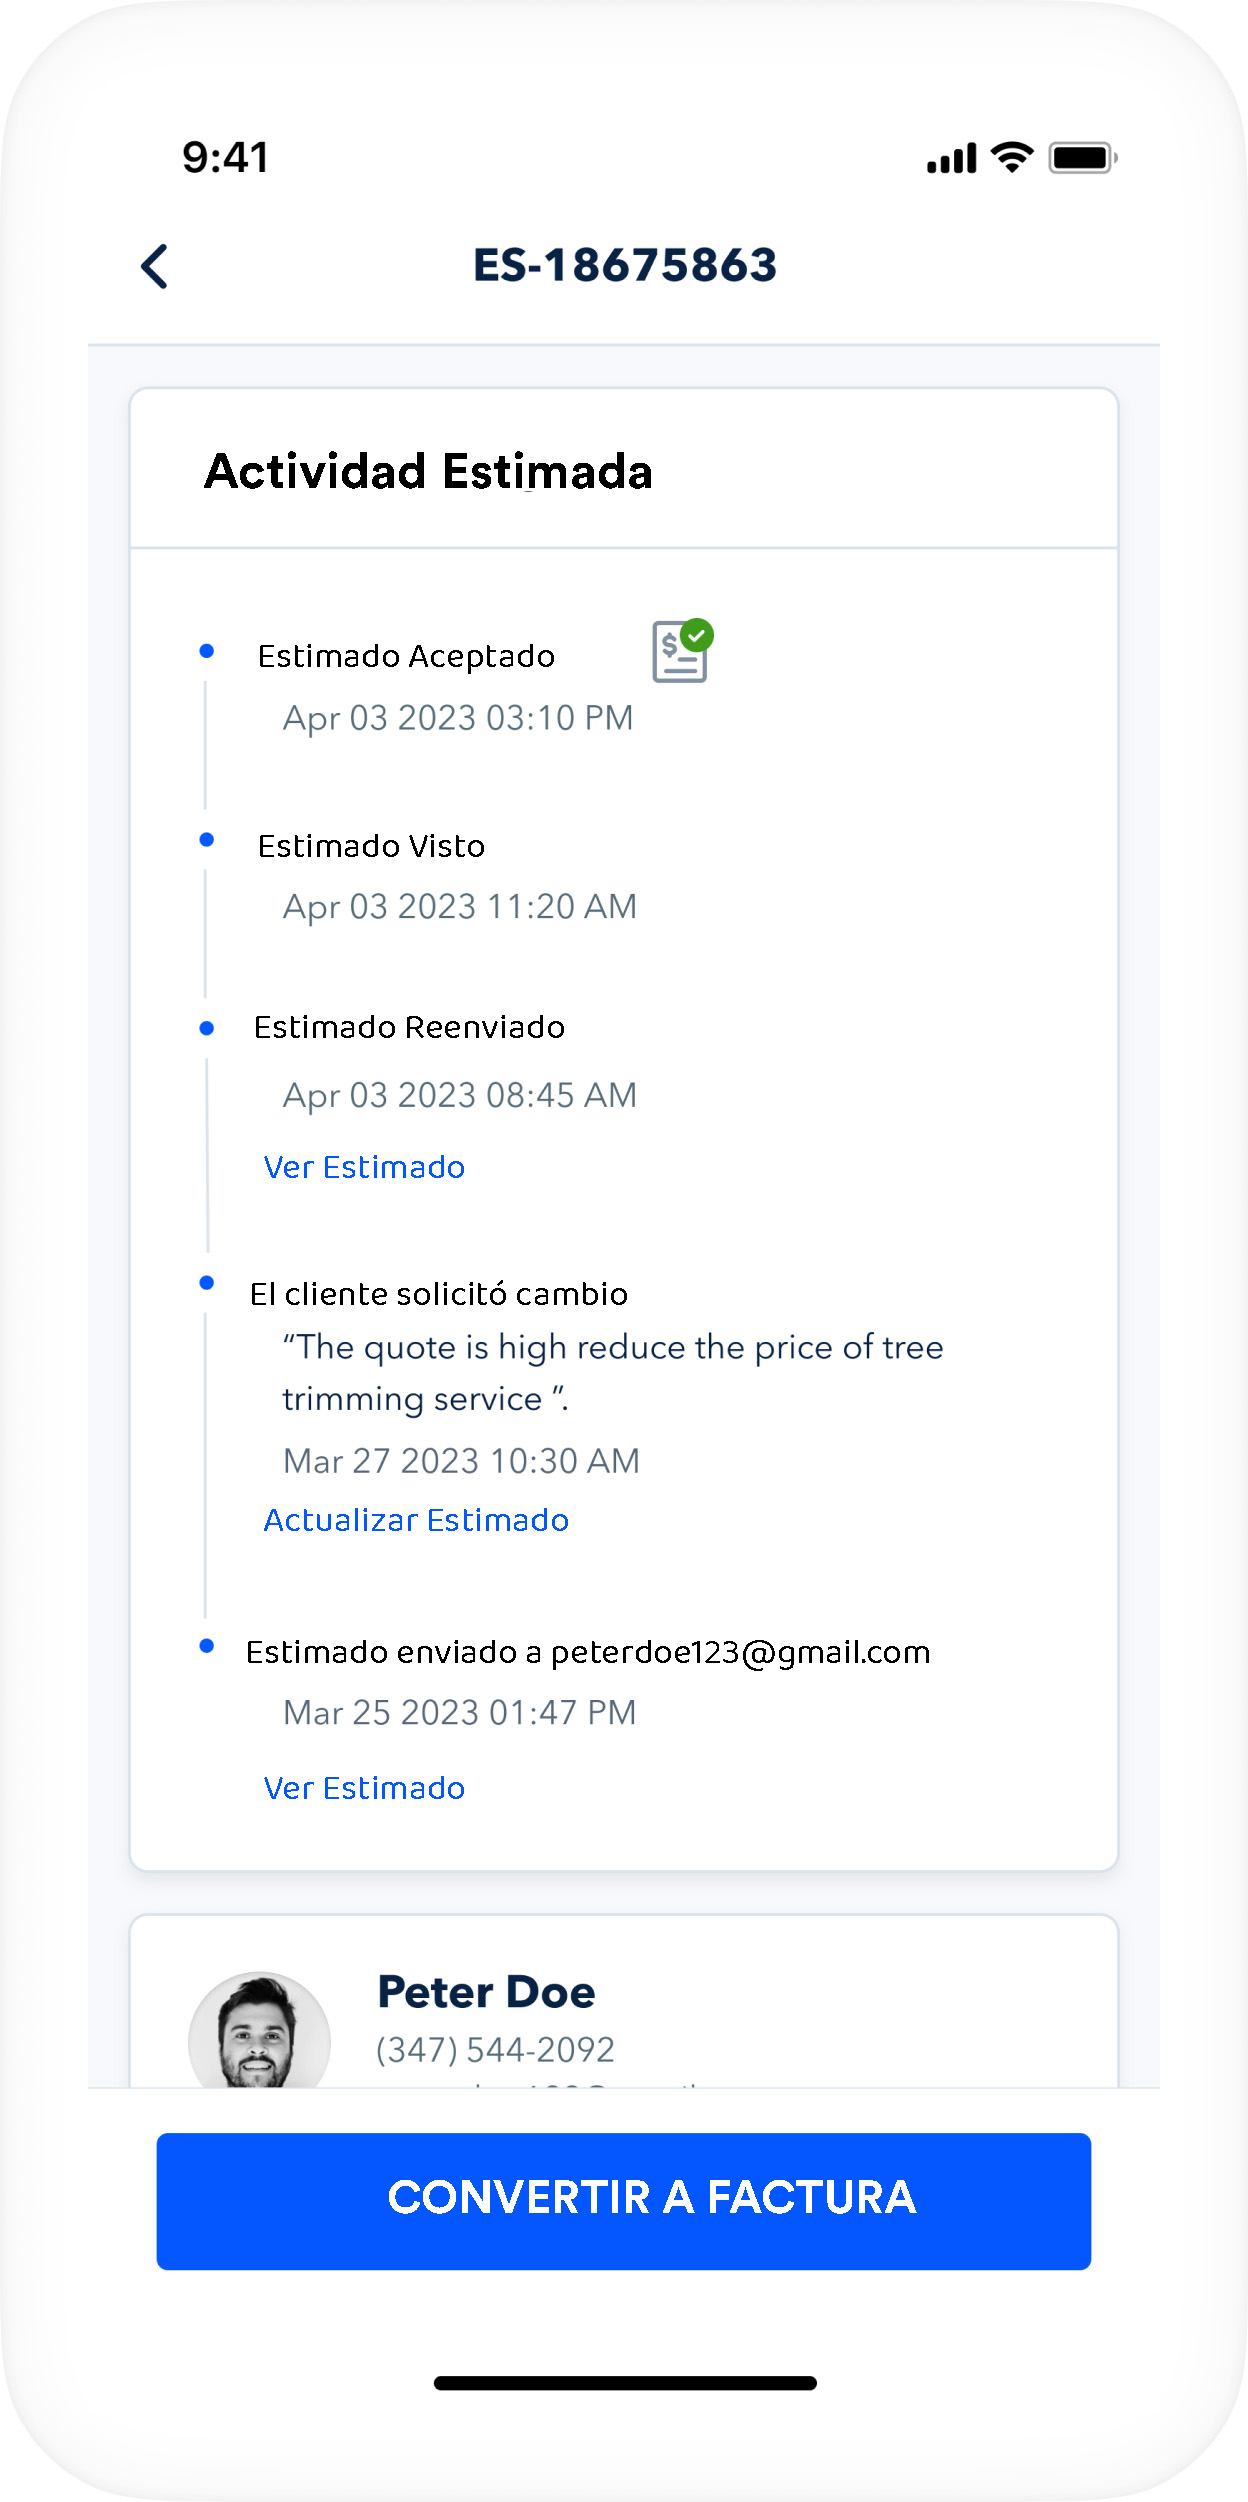
Task: Tap the ES-18675863 estimate title
Action: 625,266
